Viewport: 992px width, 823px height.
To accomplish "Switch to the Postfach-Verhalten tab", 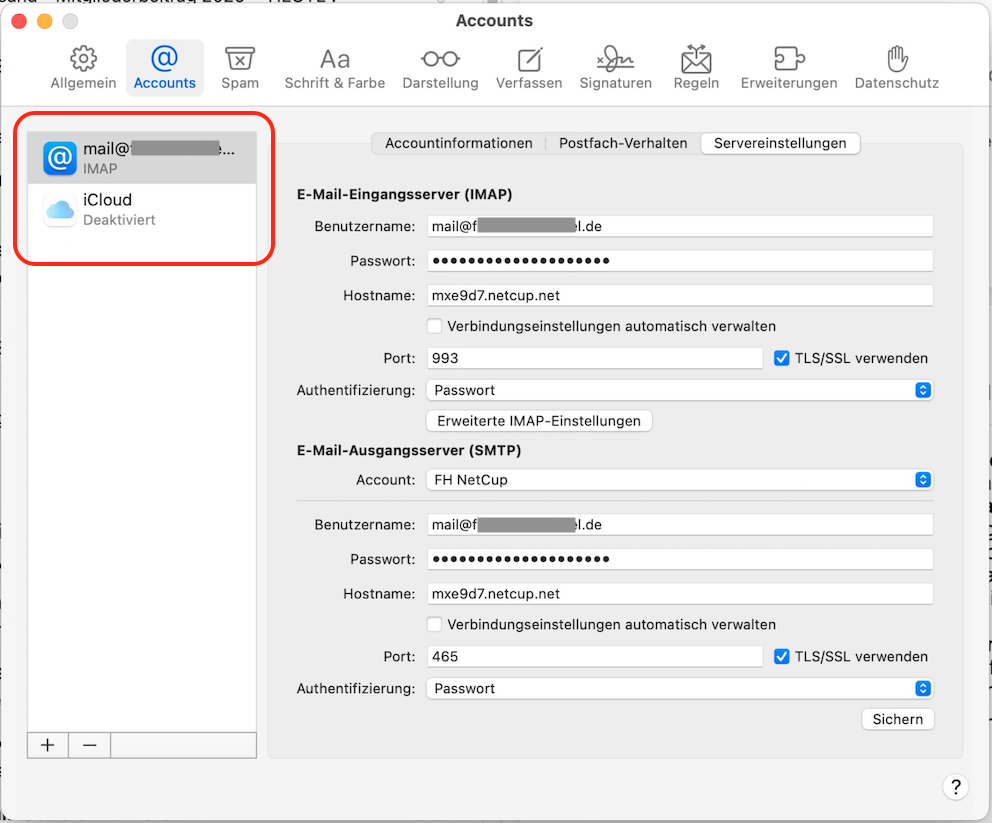I will pyautogui.click(x=623, y=143).
